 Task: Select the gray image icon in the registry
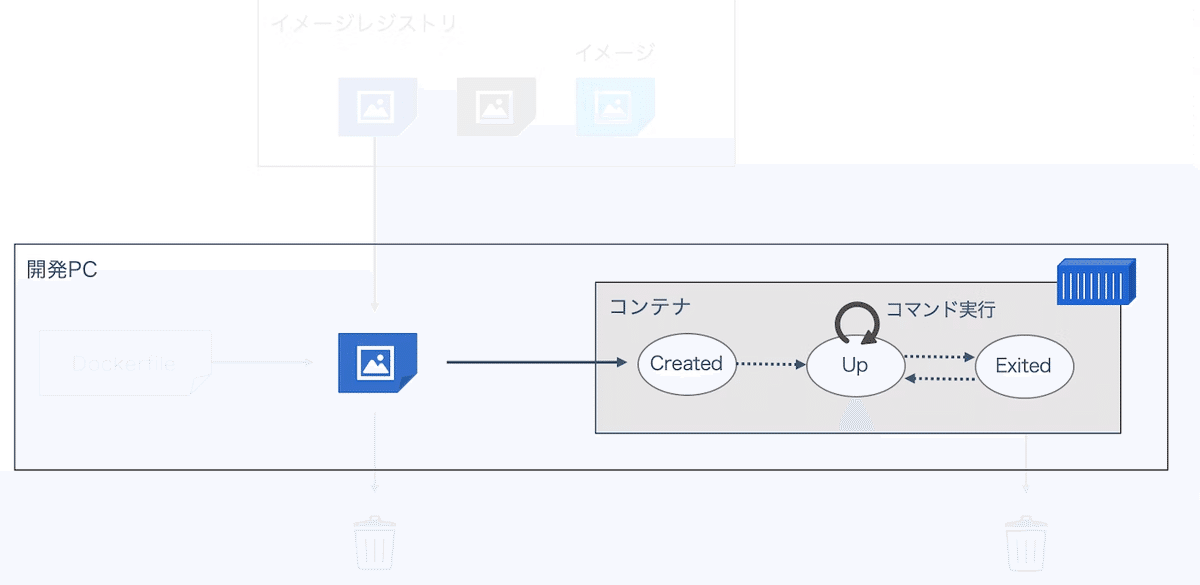click(496, 107)
